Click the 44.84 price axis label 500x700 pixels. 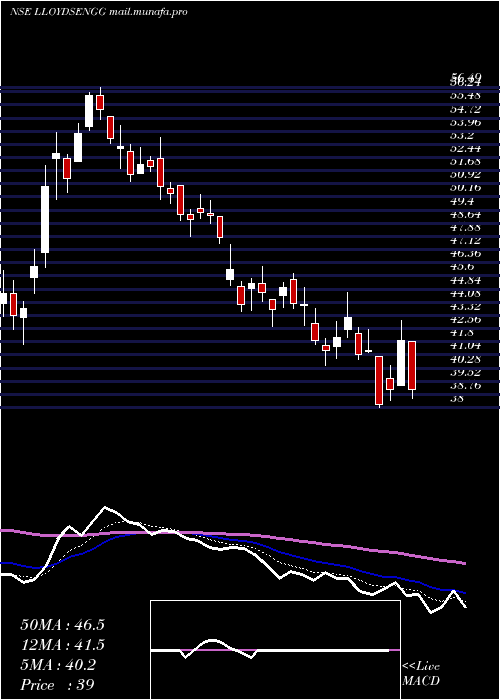pos(465,280)
